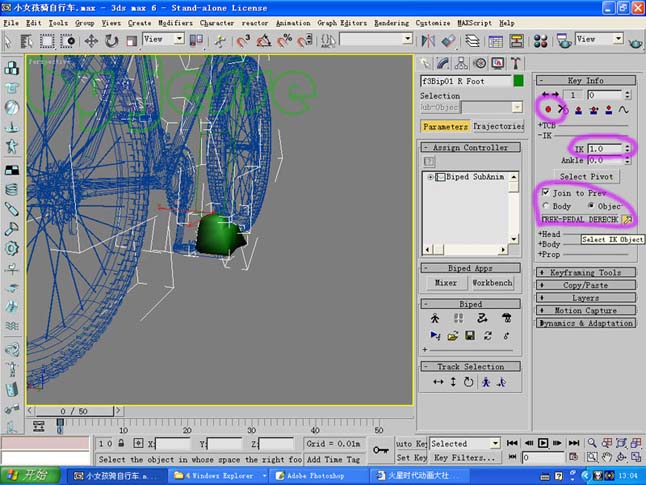Click the Biped Save File disk icon
Screen dimensions: 646x485
coord(470,336)
